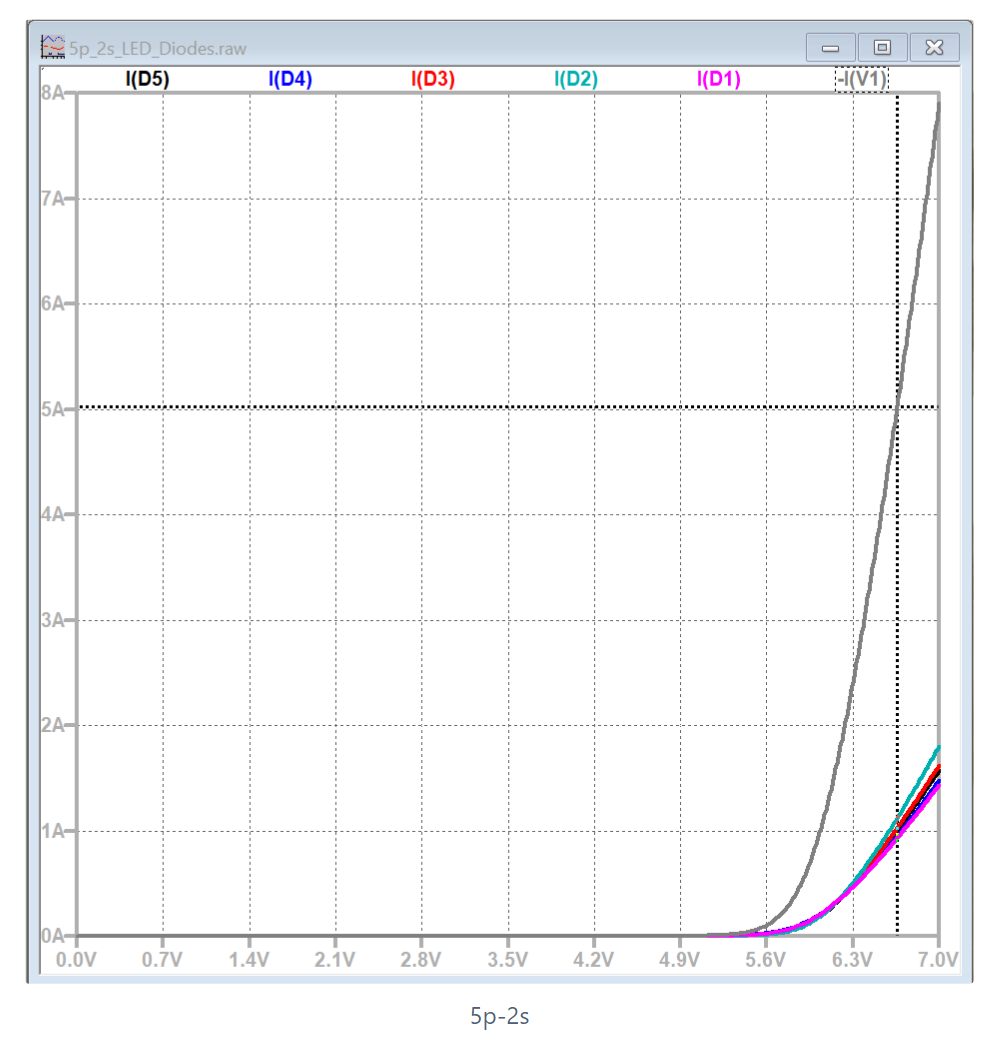Select the I(D2) trace label

coord(576,79)
